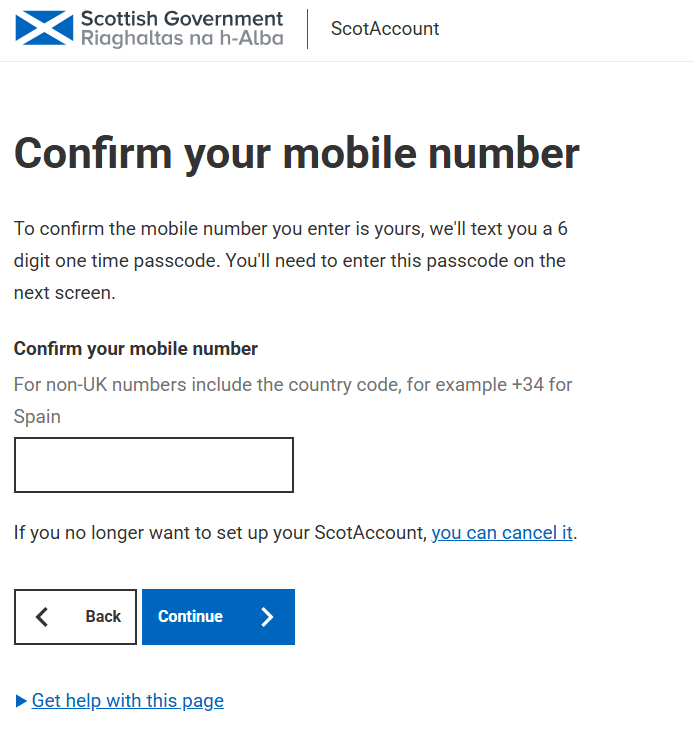Go back using the Back button label
Viewport: 694px width, 736px height.
(x=103, y=616)
